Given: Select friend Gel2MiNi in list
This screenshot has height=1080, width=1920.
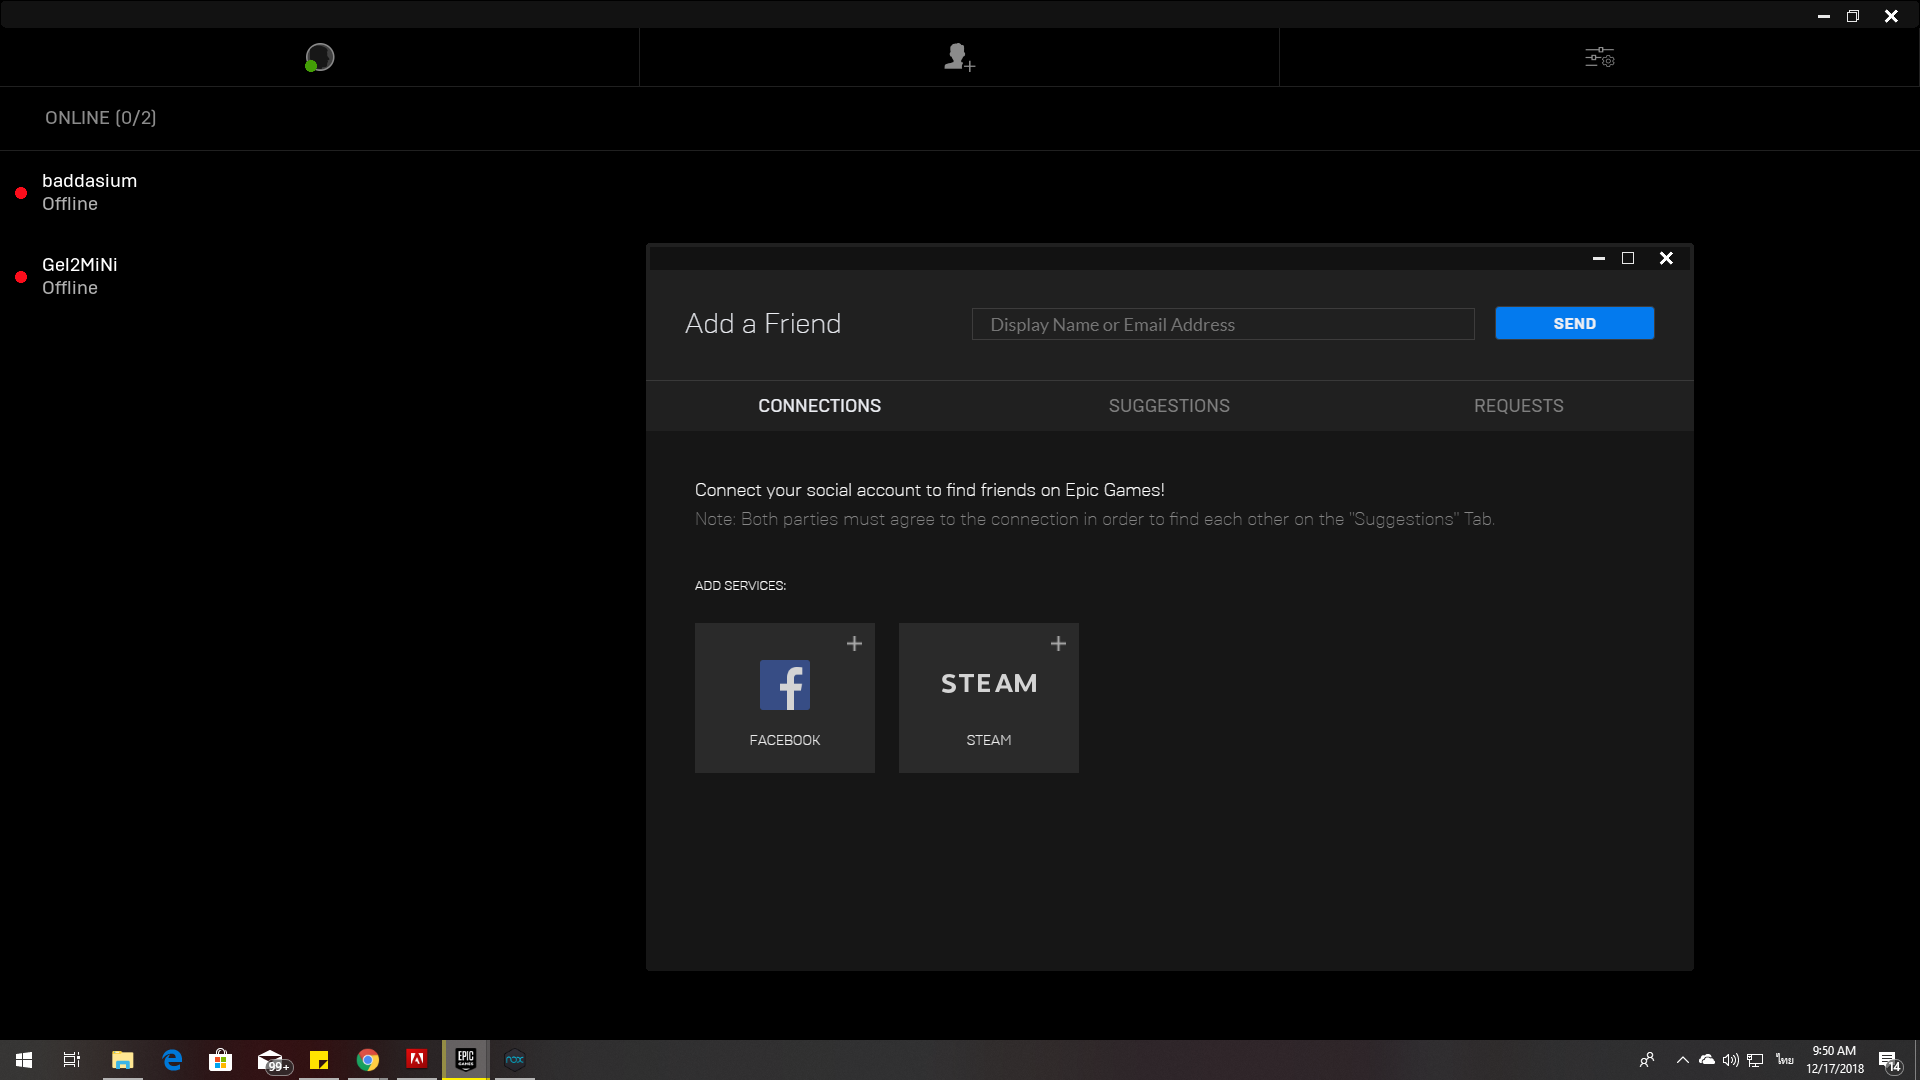Looking at the screenshot, I should tap(79, 276).
